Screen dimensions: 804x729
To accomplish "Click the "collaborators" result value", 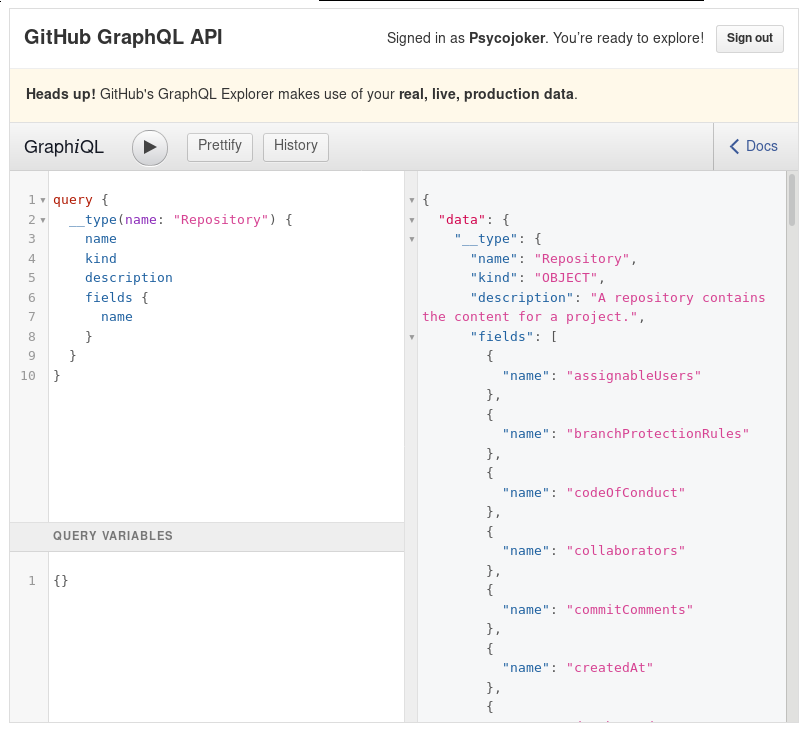I will coord(626,551).
